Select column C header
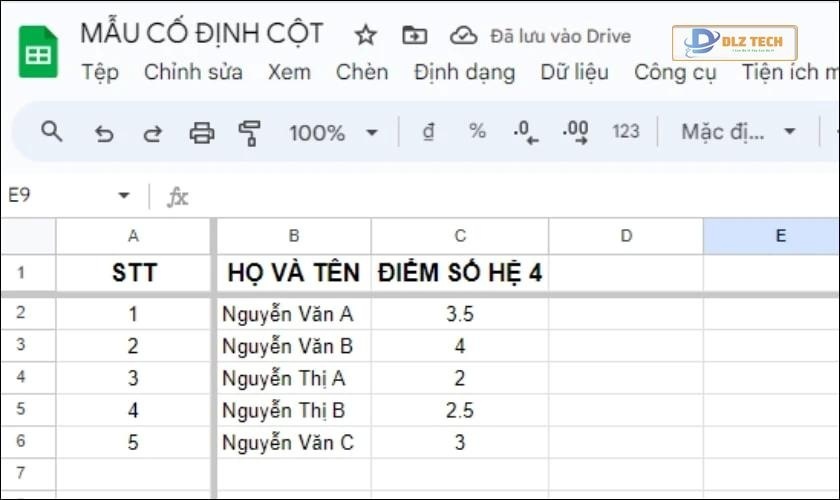Viewport: 840px width, 500px height. coord(460,236)
